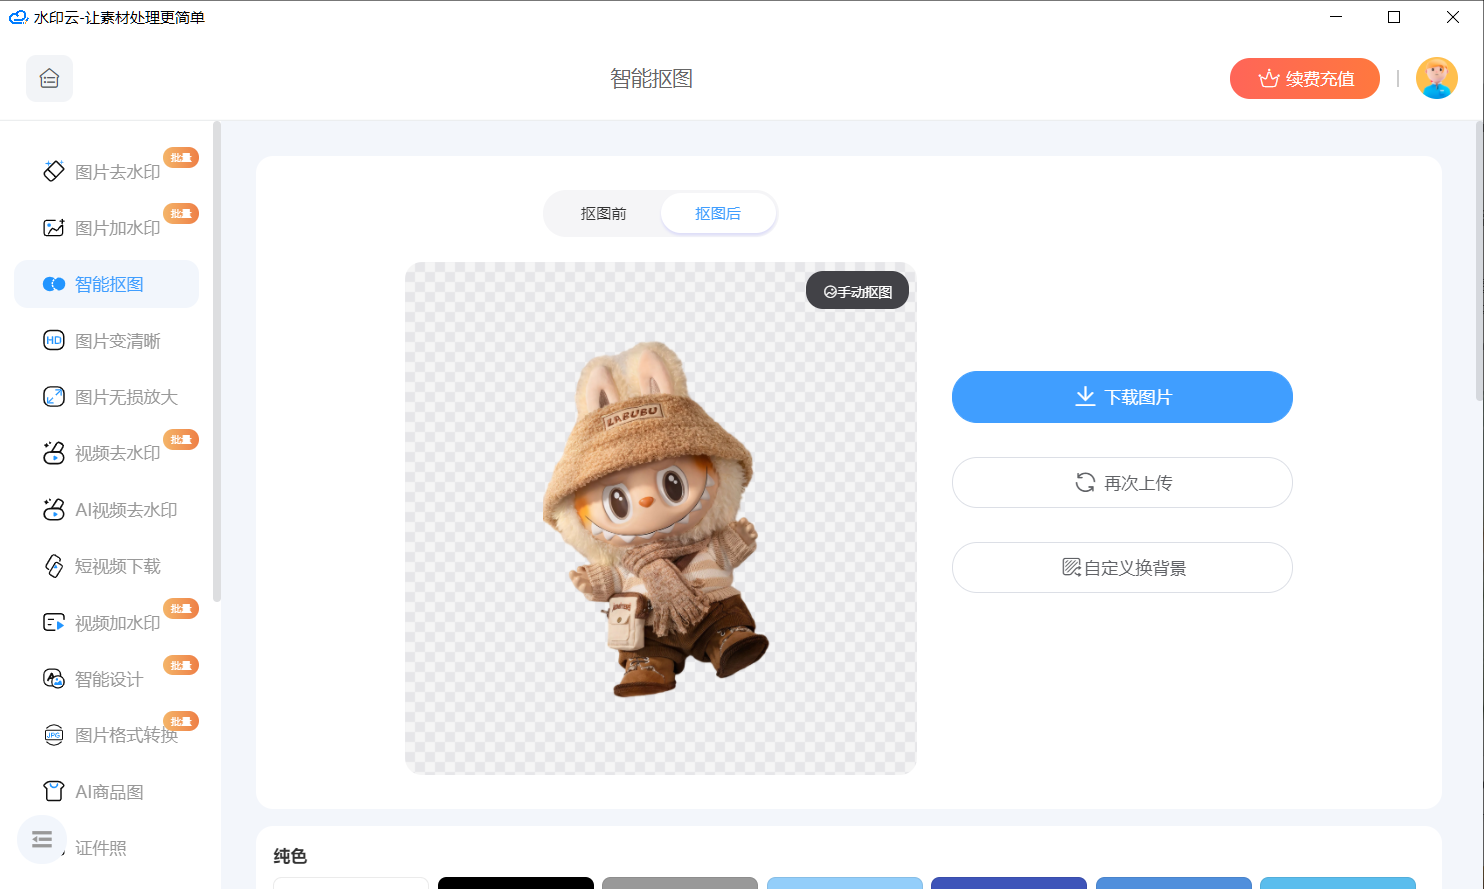Click the edit-image icon in 自定义换背景
The width and height of the screenshot is (1484, 889).
pos(1071,567)
